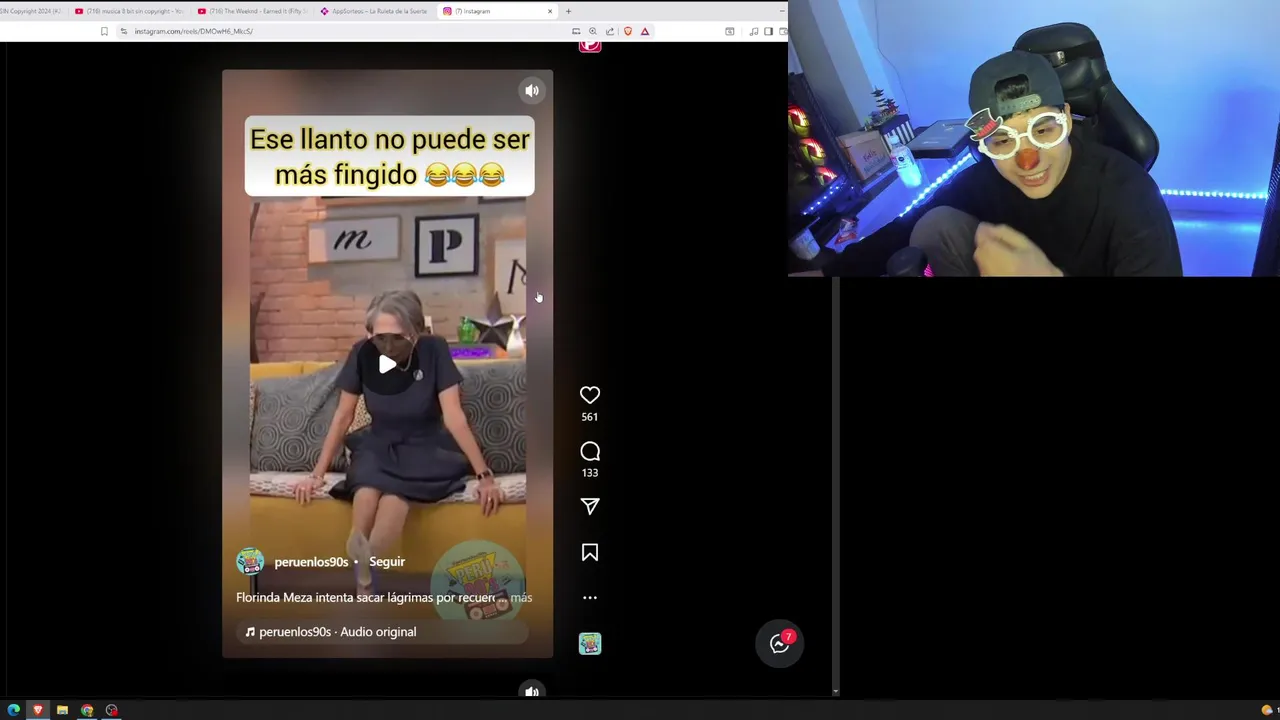The height and width of the screenshot is (720, 1280).
Task: Open Microsoft Edge from the taskbar
Action: [14, 710]
